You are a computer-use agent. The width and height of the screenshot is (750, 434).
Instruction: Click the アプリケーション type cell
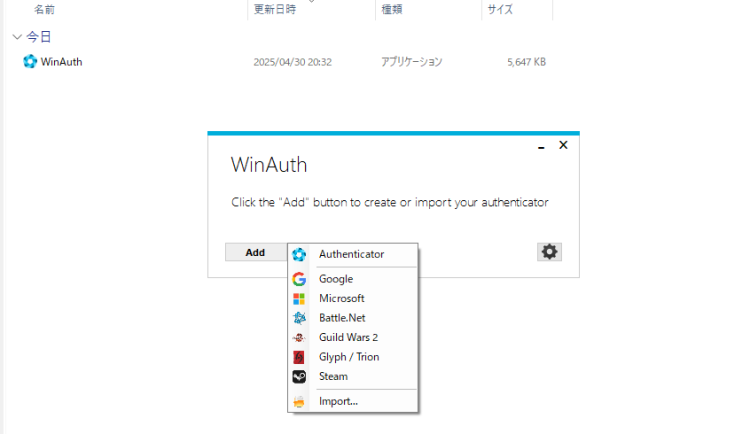pyautogui.click(x=412, y=62)
